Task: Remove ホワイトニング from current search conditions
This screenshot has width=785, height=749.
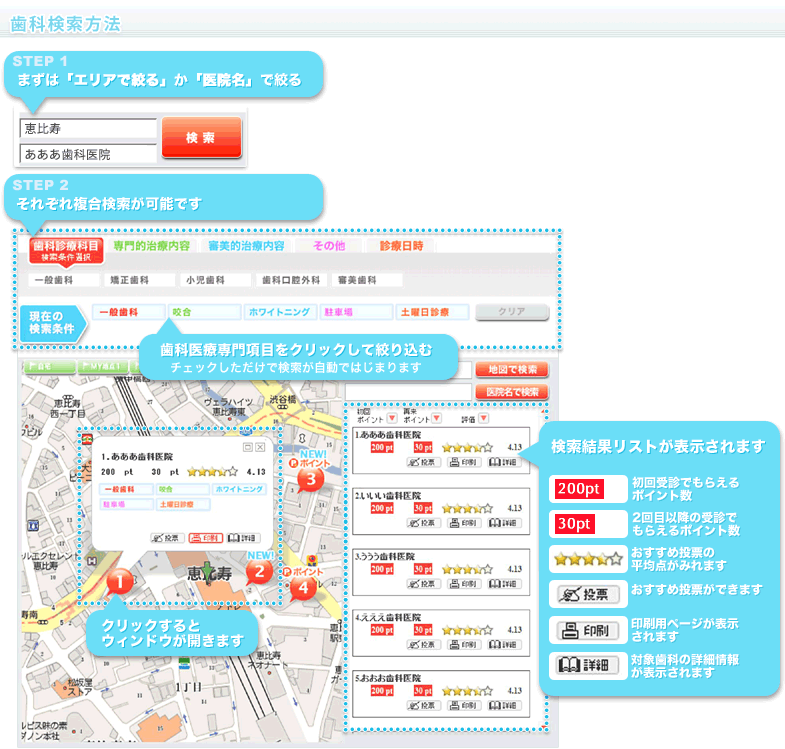Action: pyautogui.click(x=280, y=312)
